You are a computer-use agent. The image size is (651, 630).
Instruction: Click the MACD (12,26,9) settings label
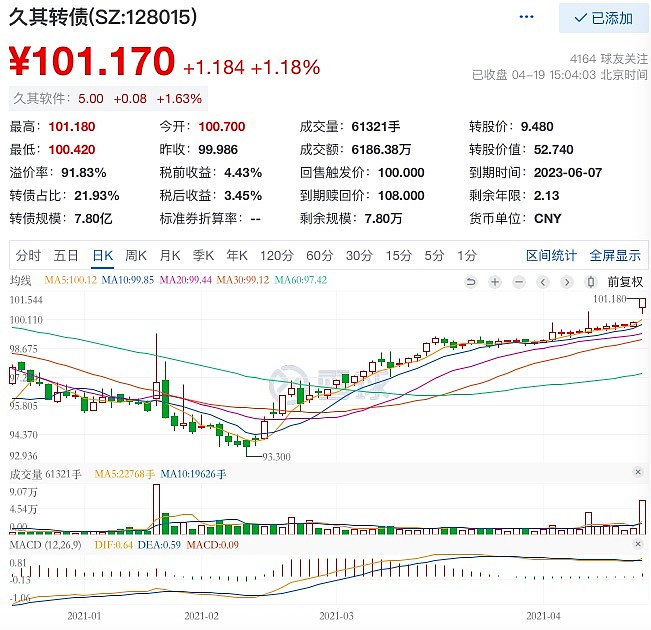(x=46, y=545)
